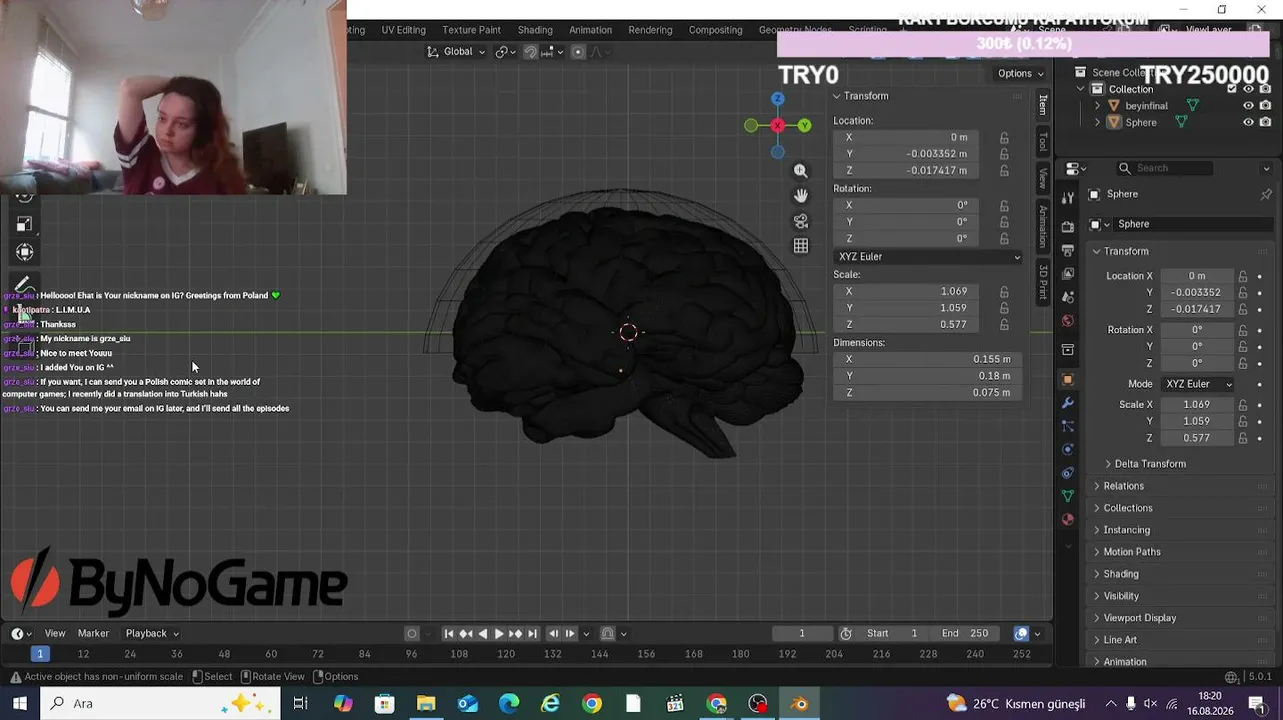Toggle the pin icon beside Sphere

pyautogui.click(x=1266, y=194)
